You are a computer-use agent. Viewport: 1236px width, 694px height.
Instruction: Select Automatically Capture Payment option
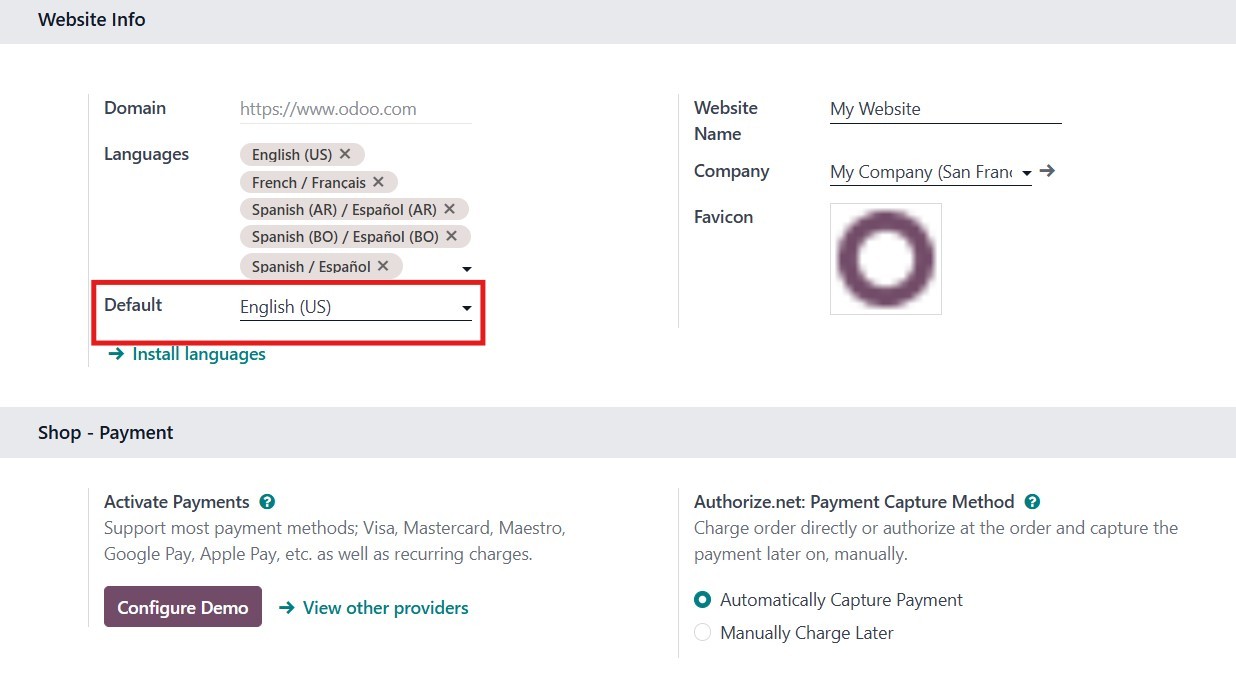(x=703, y=600)
